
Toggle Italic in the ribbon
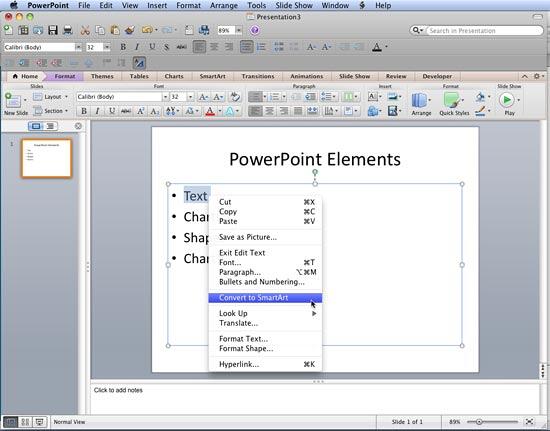pos(97,111)
